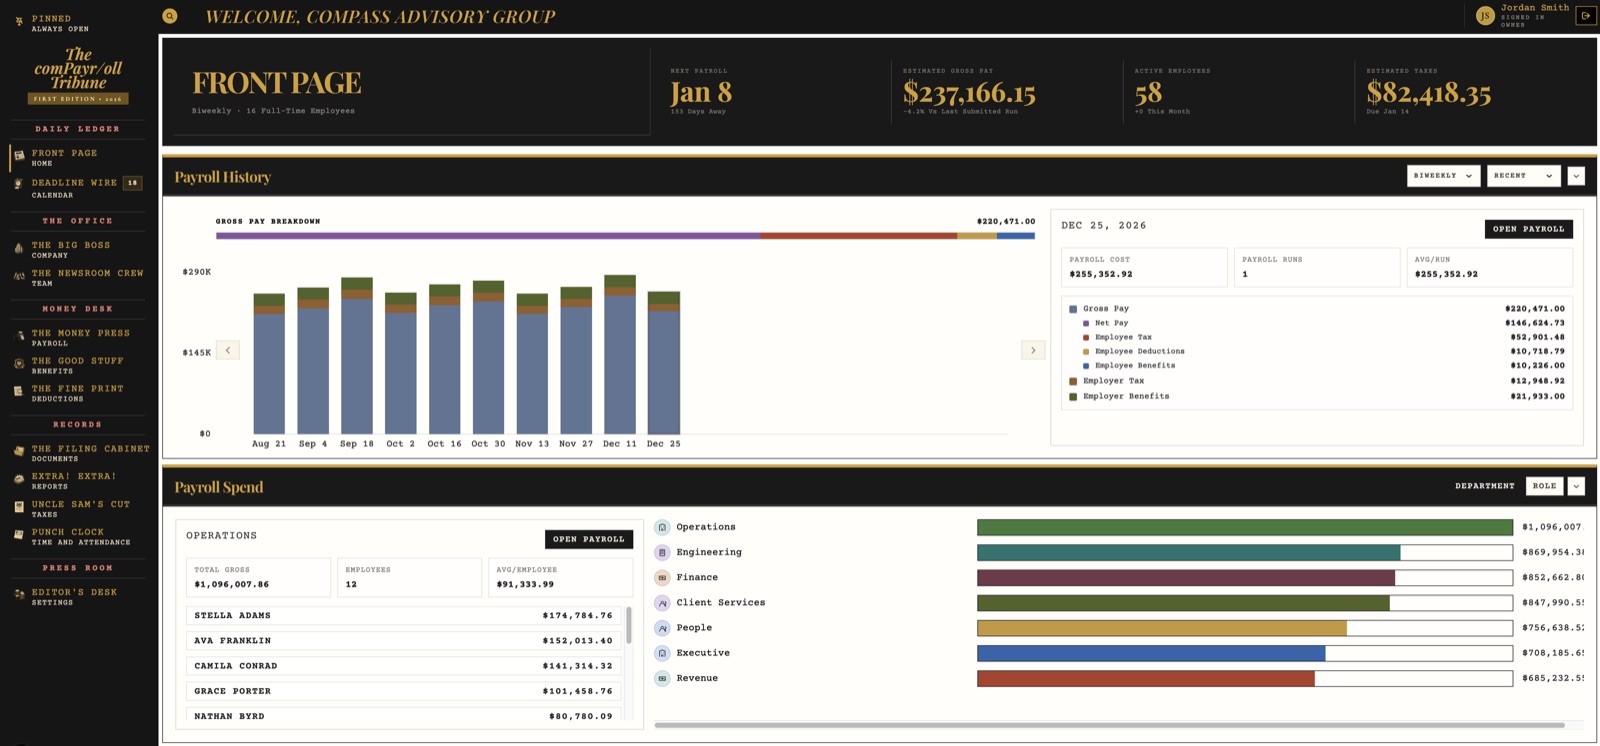Click the Extra! Extra! reports icon

19,480
